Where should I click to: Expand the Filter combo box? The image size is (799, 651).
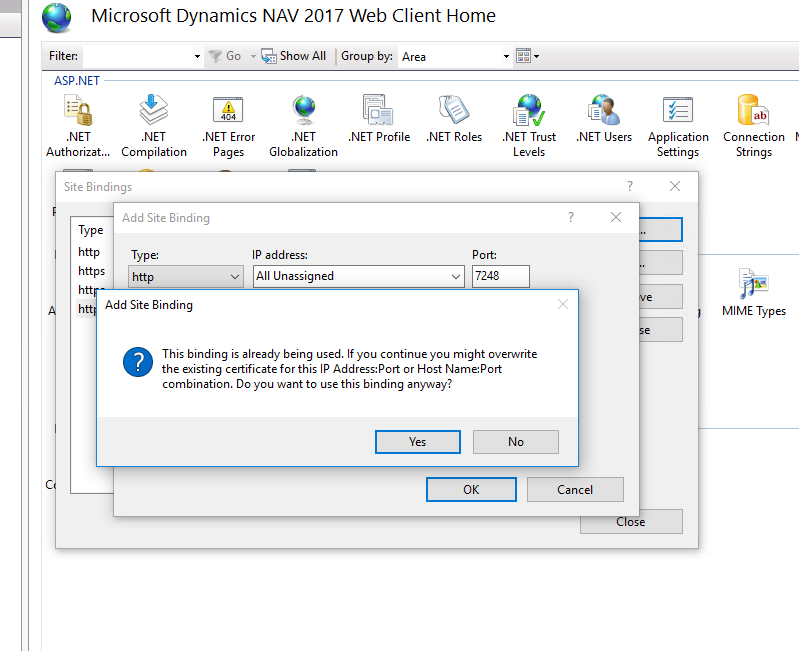[197, 57]
